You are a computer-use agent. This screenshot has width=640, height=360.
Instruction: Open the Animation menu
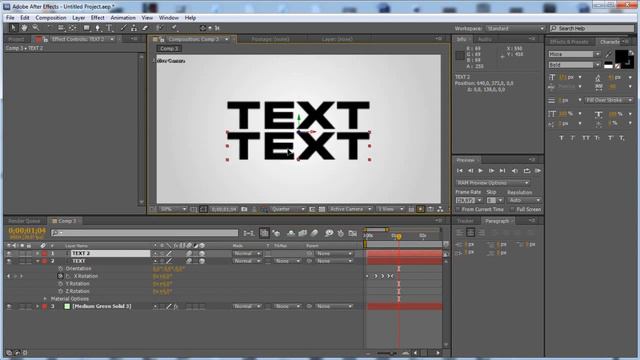[123, 18]
